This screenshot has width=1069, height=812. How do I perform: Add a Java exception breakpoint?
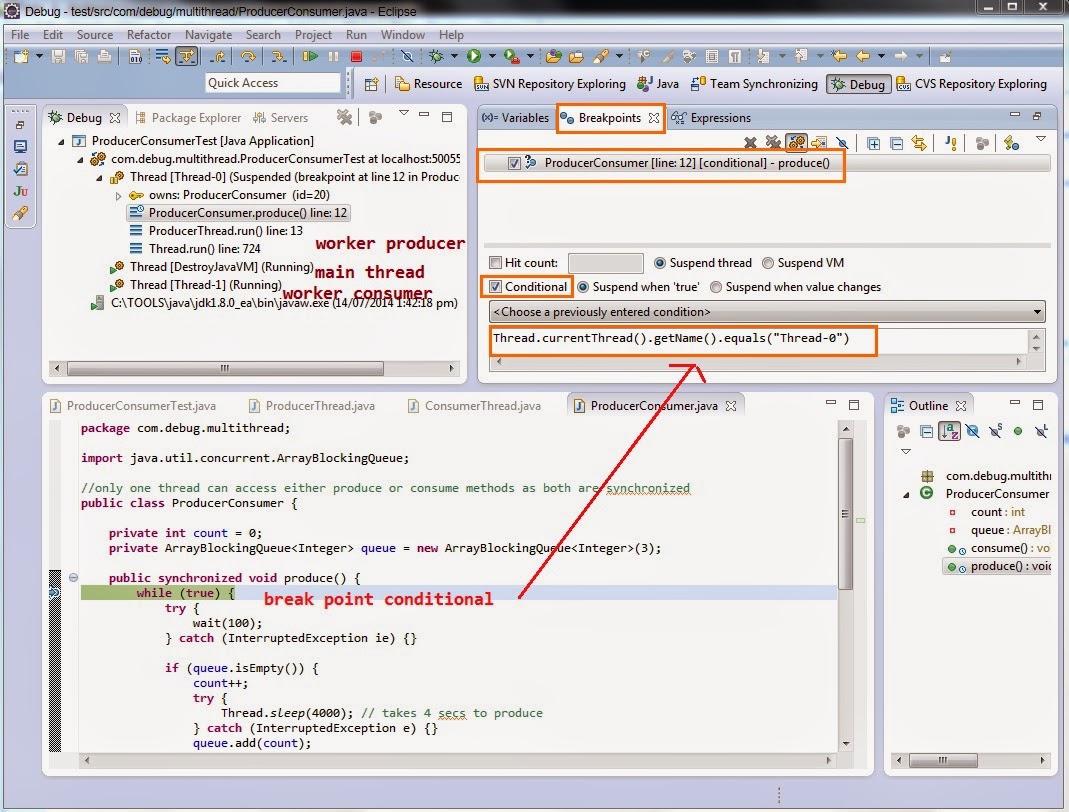(950, 143)
